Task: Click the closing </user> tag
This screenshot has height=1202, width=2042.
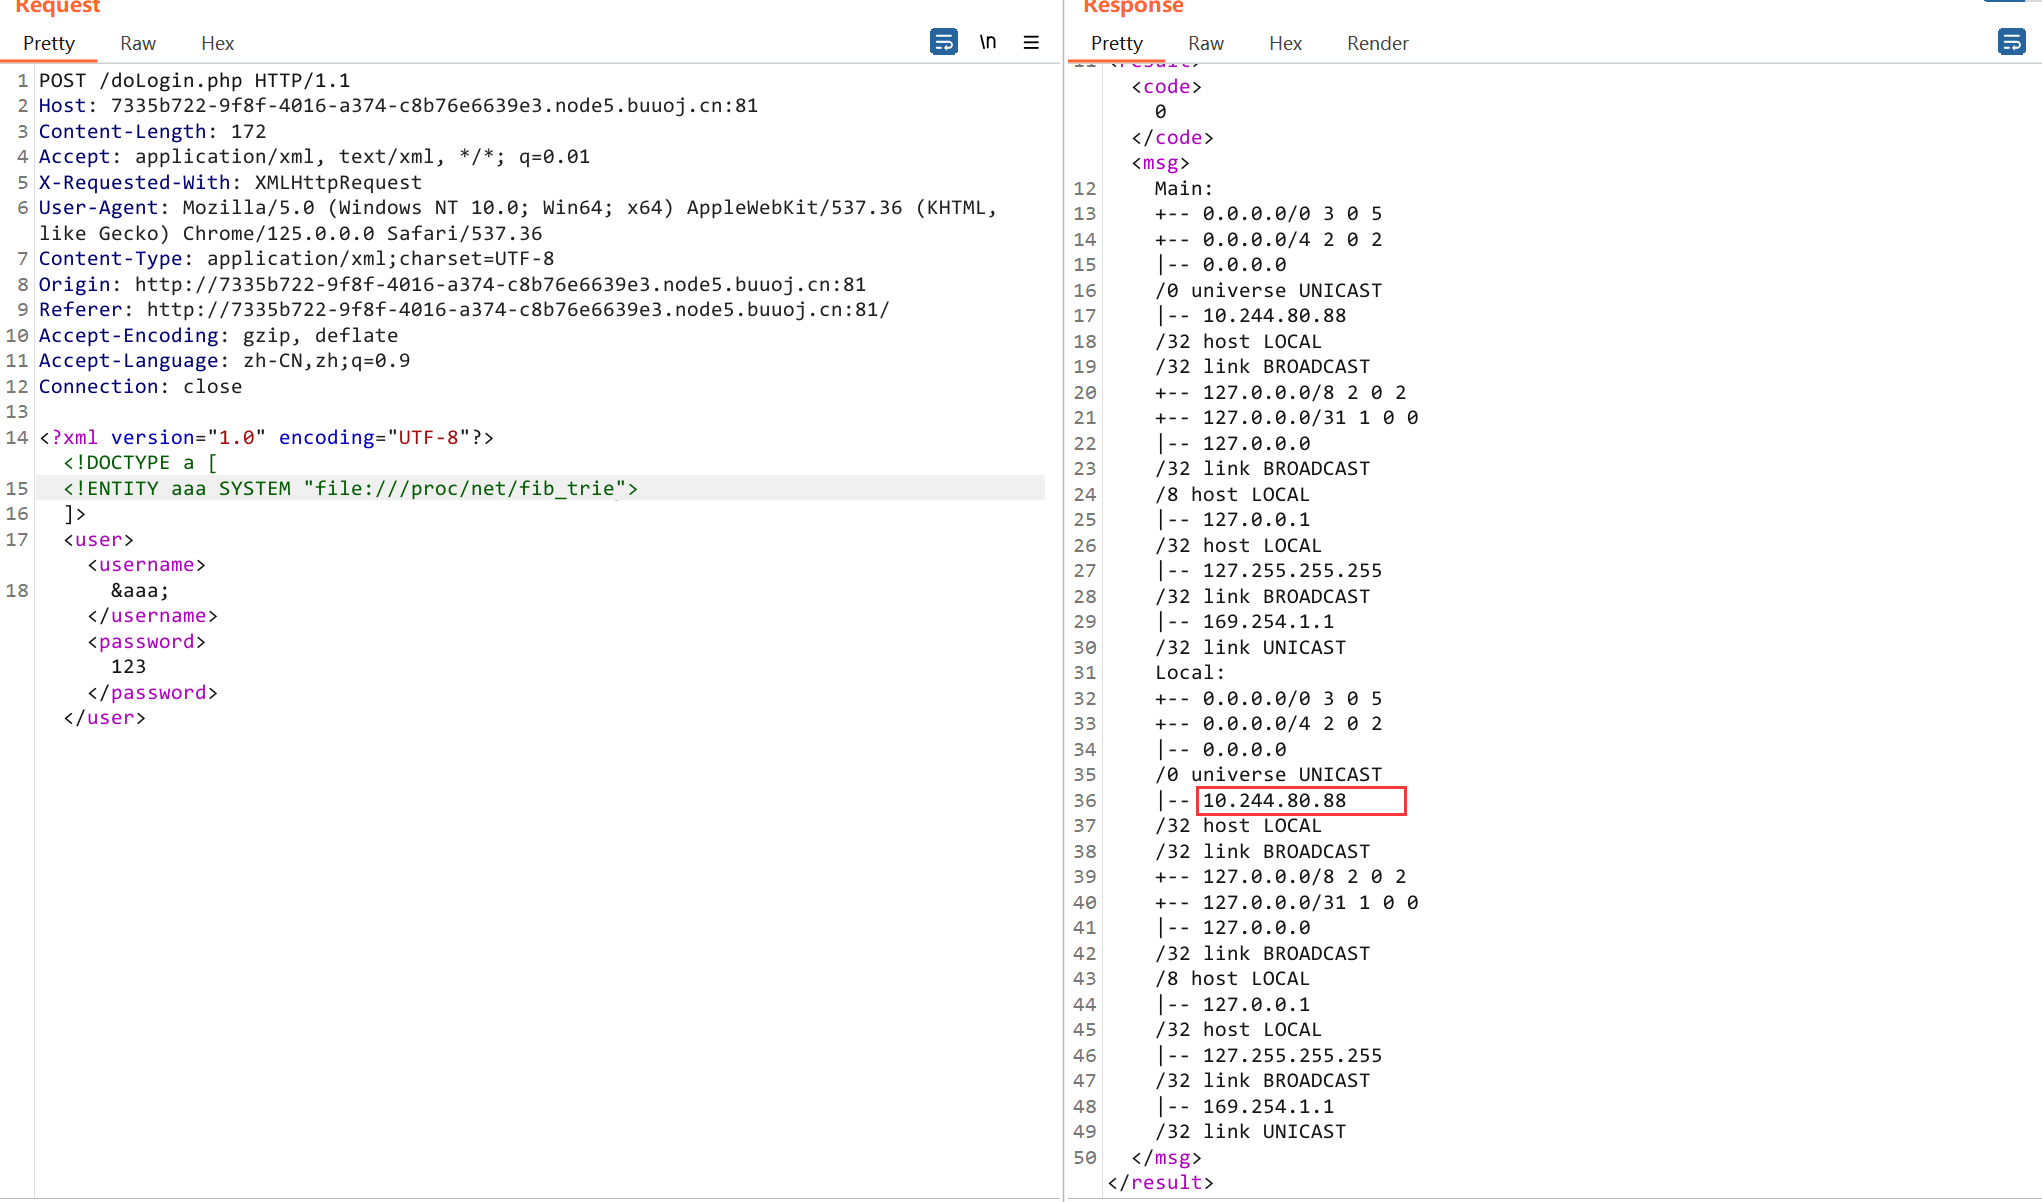Action: [104, 718]
